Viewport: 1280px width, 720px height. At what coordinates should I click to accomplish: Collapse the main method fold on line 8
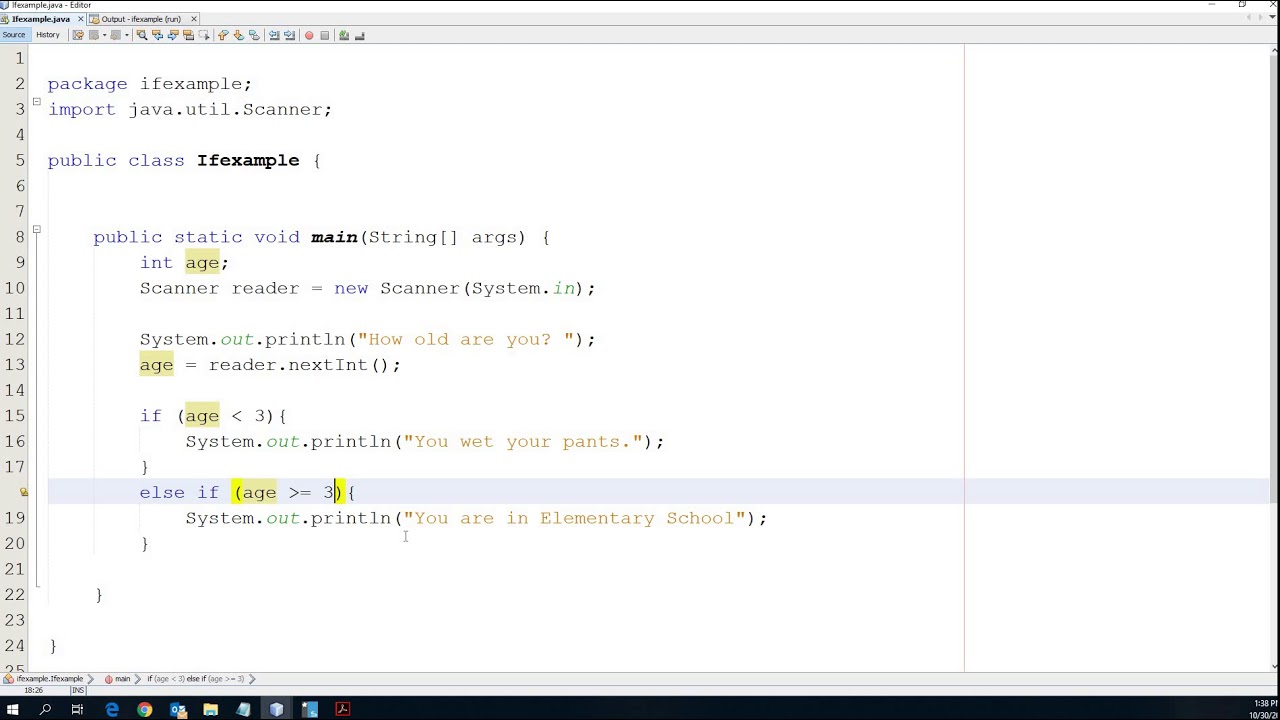37,230
